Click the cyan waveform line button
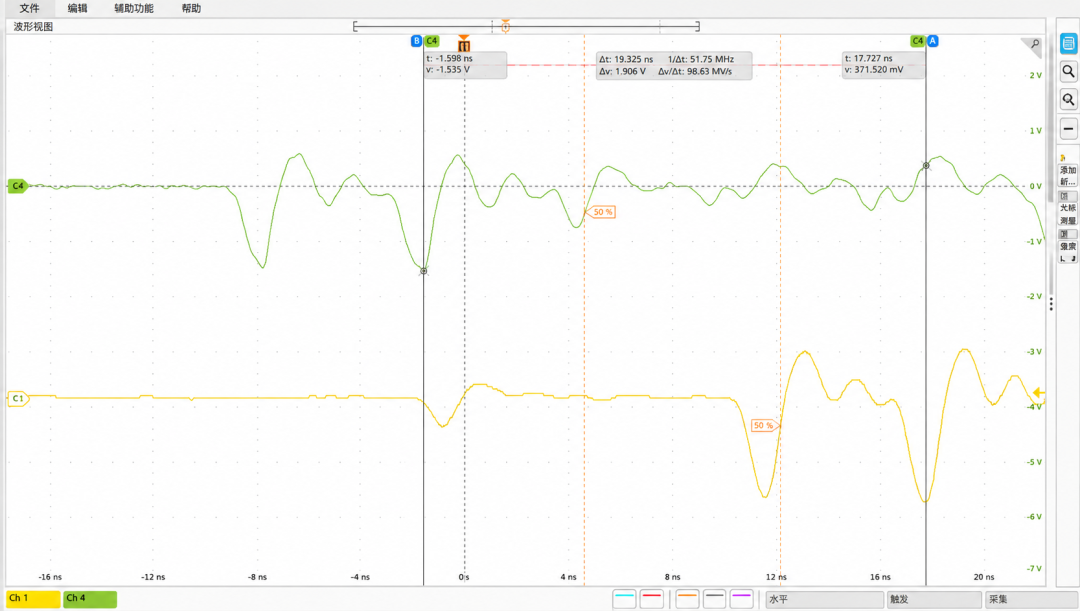 click(x=624, y=599)
